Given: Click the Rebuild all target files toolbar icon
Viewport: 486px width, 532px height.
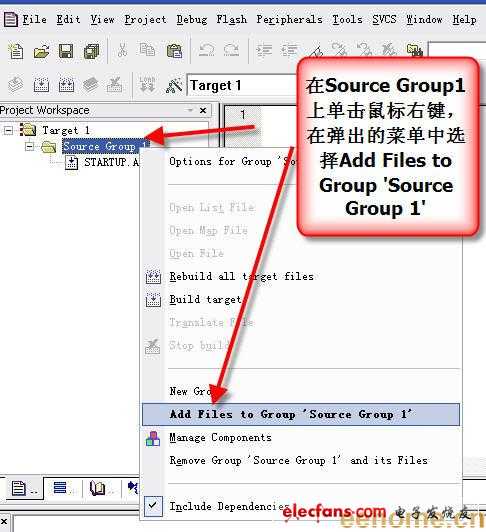Looking at the screenshot, I should click(66, 85).
